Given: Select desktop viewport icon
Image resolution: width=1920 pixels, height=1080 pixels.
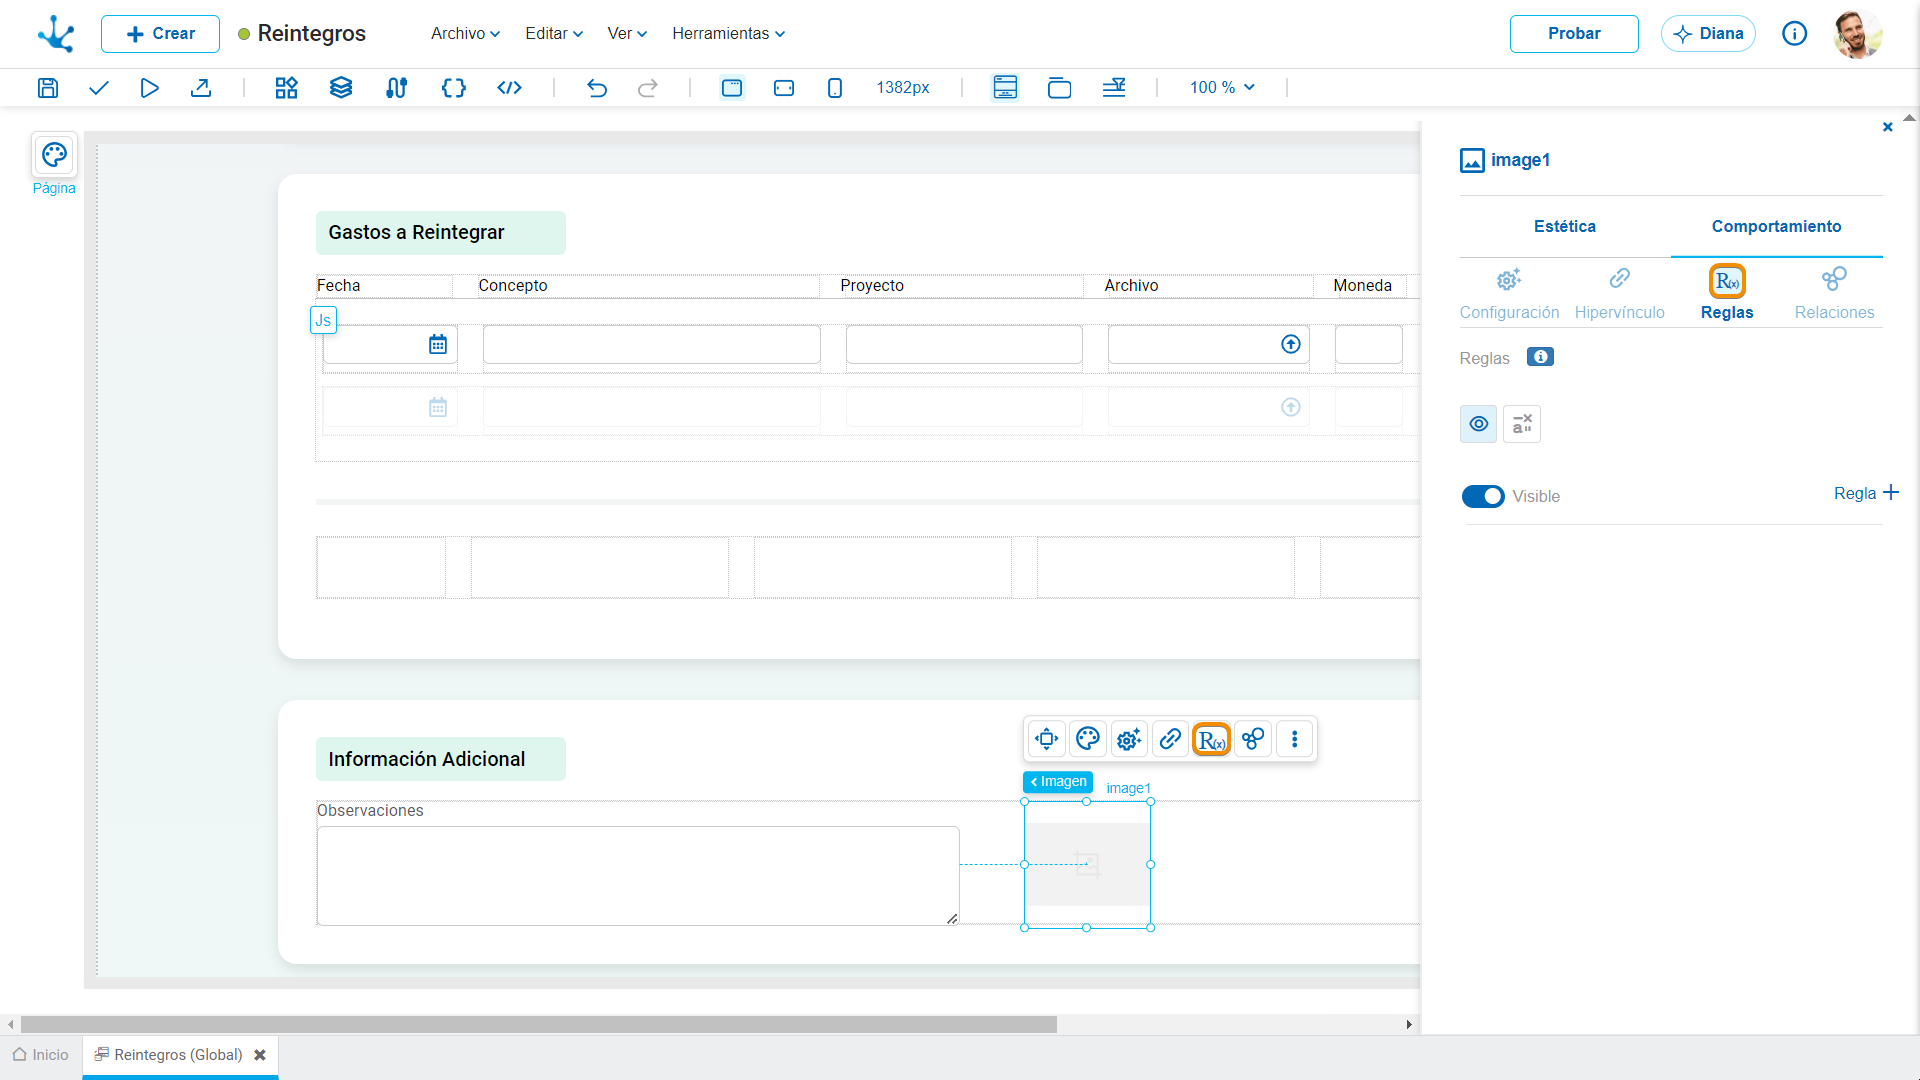Looking at the screenshot, I should pos(732,88).
